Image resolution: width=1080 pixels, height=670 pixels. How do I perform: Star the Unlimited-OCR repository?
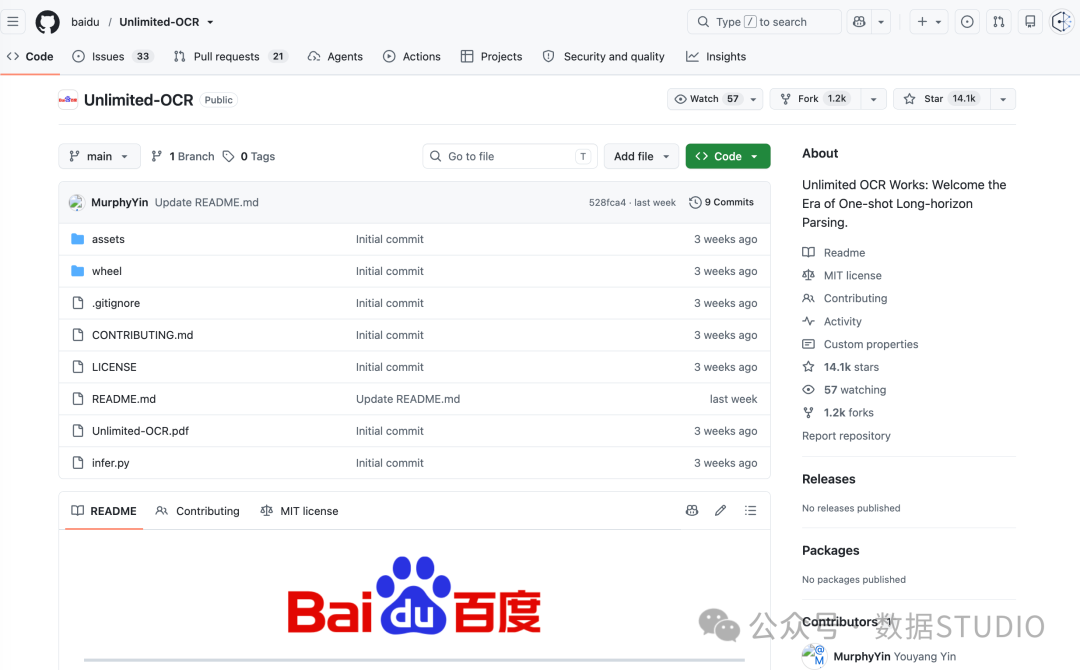tap(942, 99)
